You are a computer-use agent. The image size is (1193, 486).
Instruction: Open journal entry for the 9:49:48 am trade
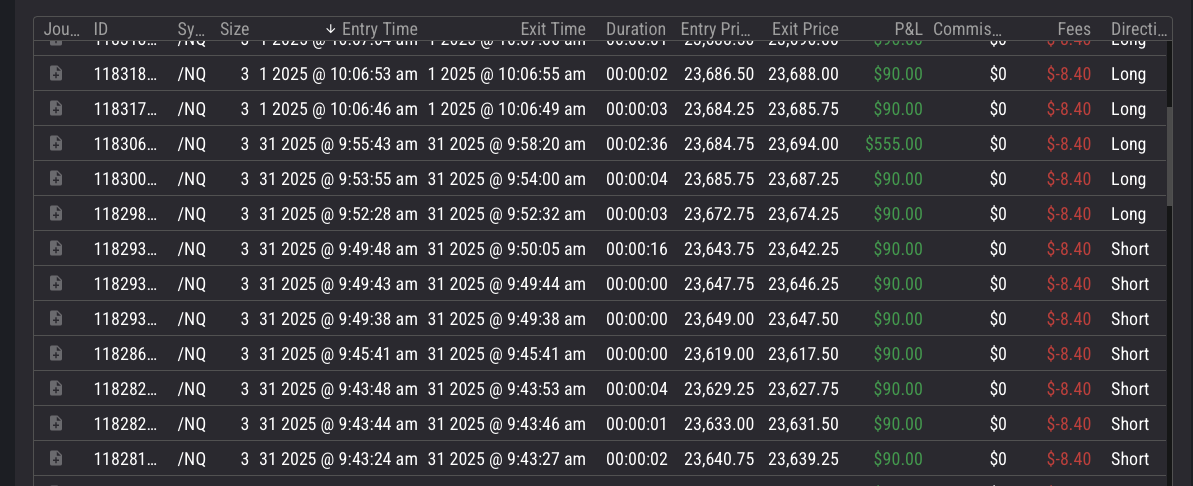56,249
